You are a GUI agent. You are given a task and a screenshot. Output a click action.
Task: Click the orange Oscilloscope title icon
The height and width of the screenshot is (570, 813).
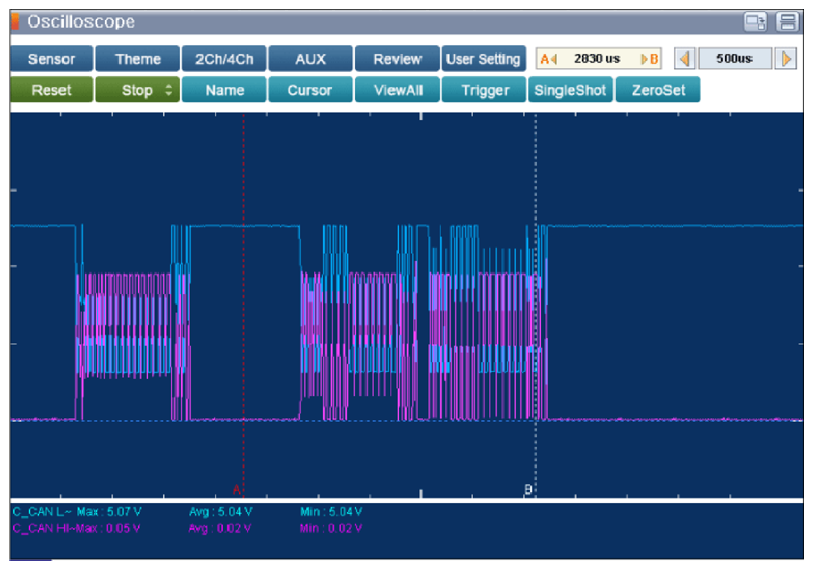click(x=16, y=21)
